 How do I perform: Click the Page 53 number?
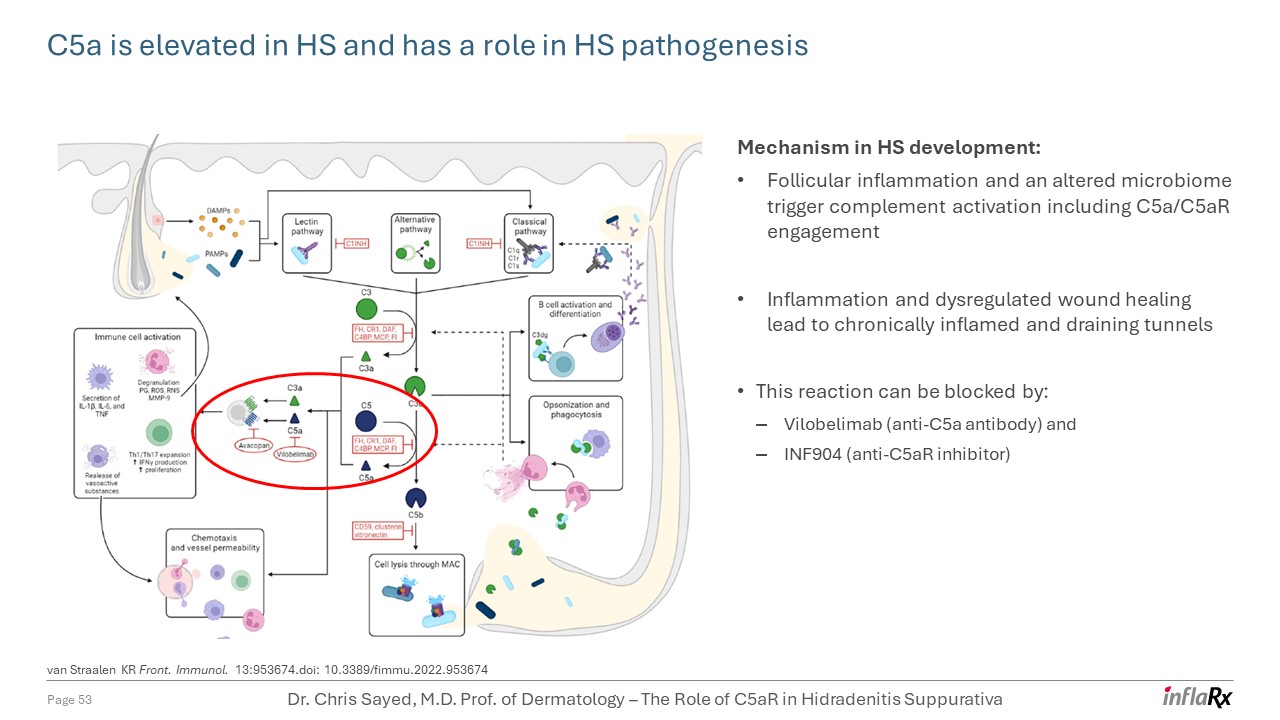[70, 700]
